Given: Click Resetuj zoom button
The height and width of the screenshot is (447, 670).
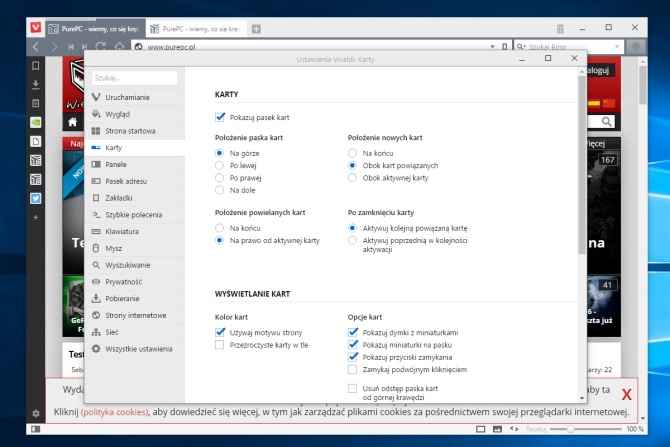Looking at the screenshot, I should [536, 429].
